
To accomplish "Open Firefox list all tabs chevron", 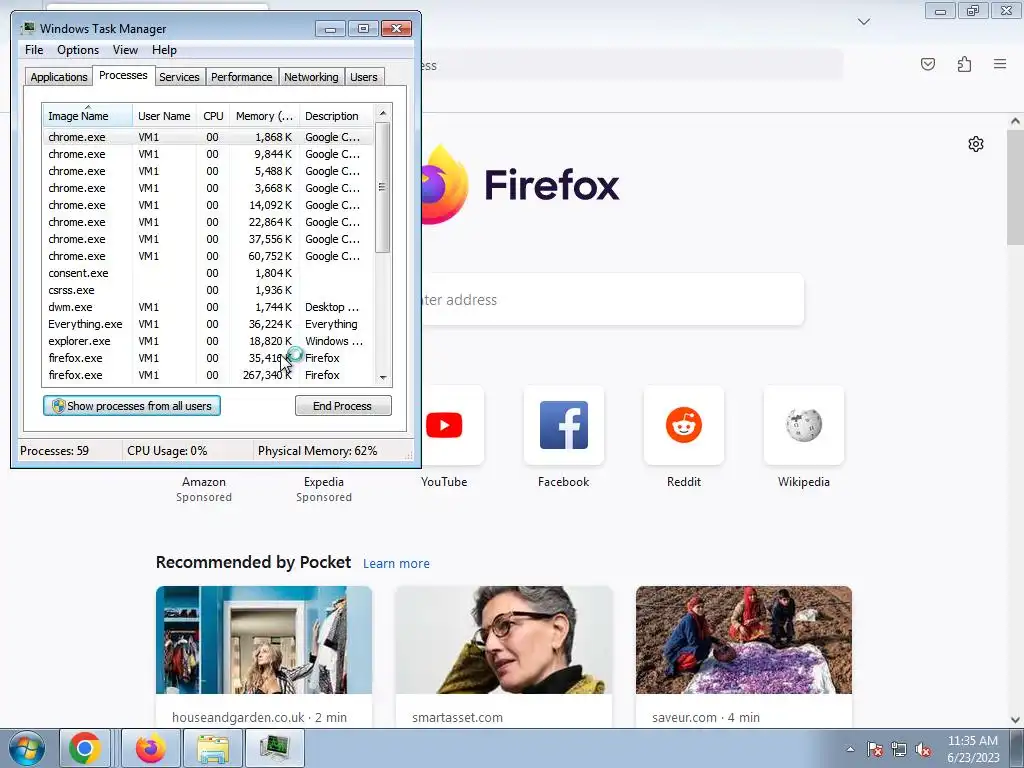I will pyautogui.click(x=863, y=22).
